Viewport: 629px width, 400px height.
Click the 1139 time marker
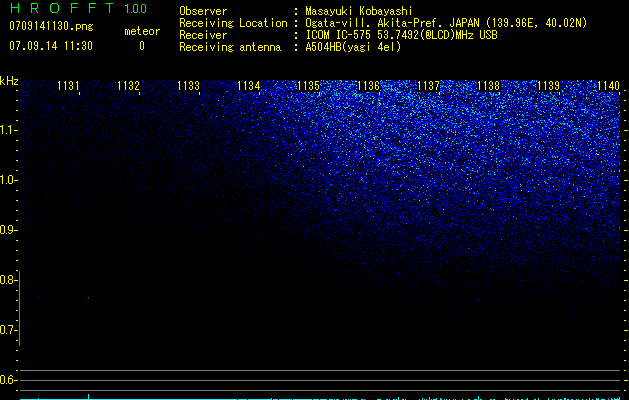tap(548, 85)
